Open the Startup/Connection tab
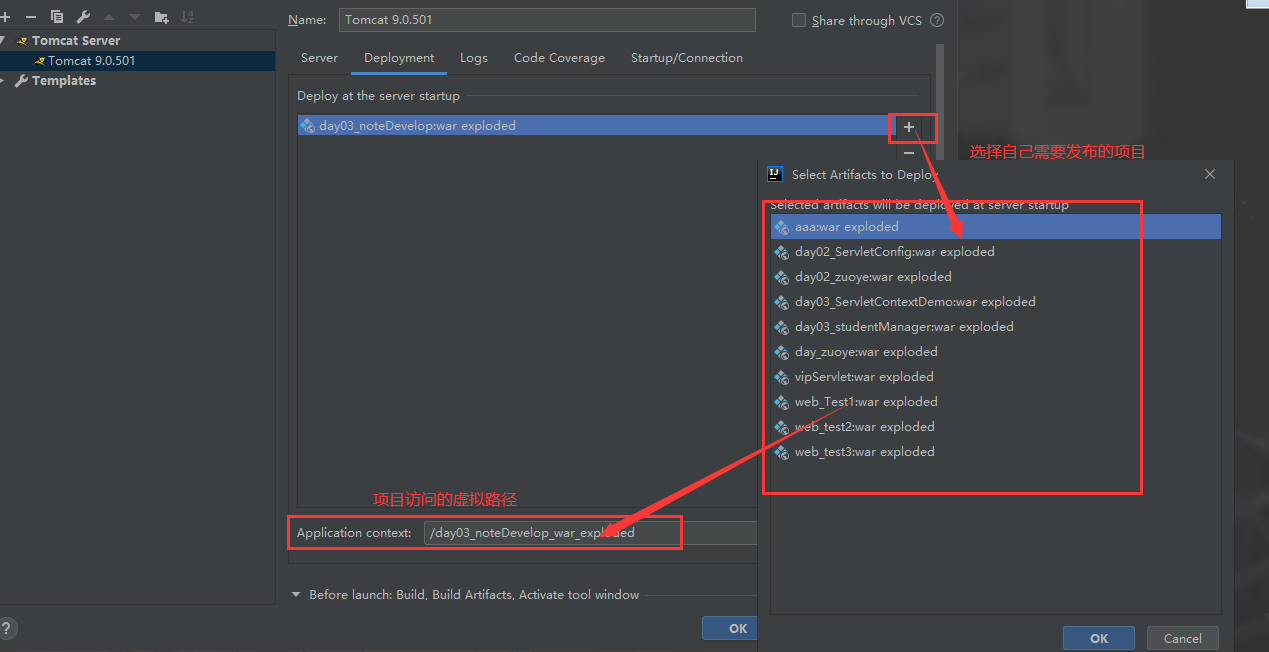Image resolution: width=1269 pixels, height=652 pixels. (x=687, y=58)
